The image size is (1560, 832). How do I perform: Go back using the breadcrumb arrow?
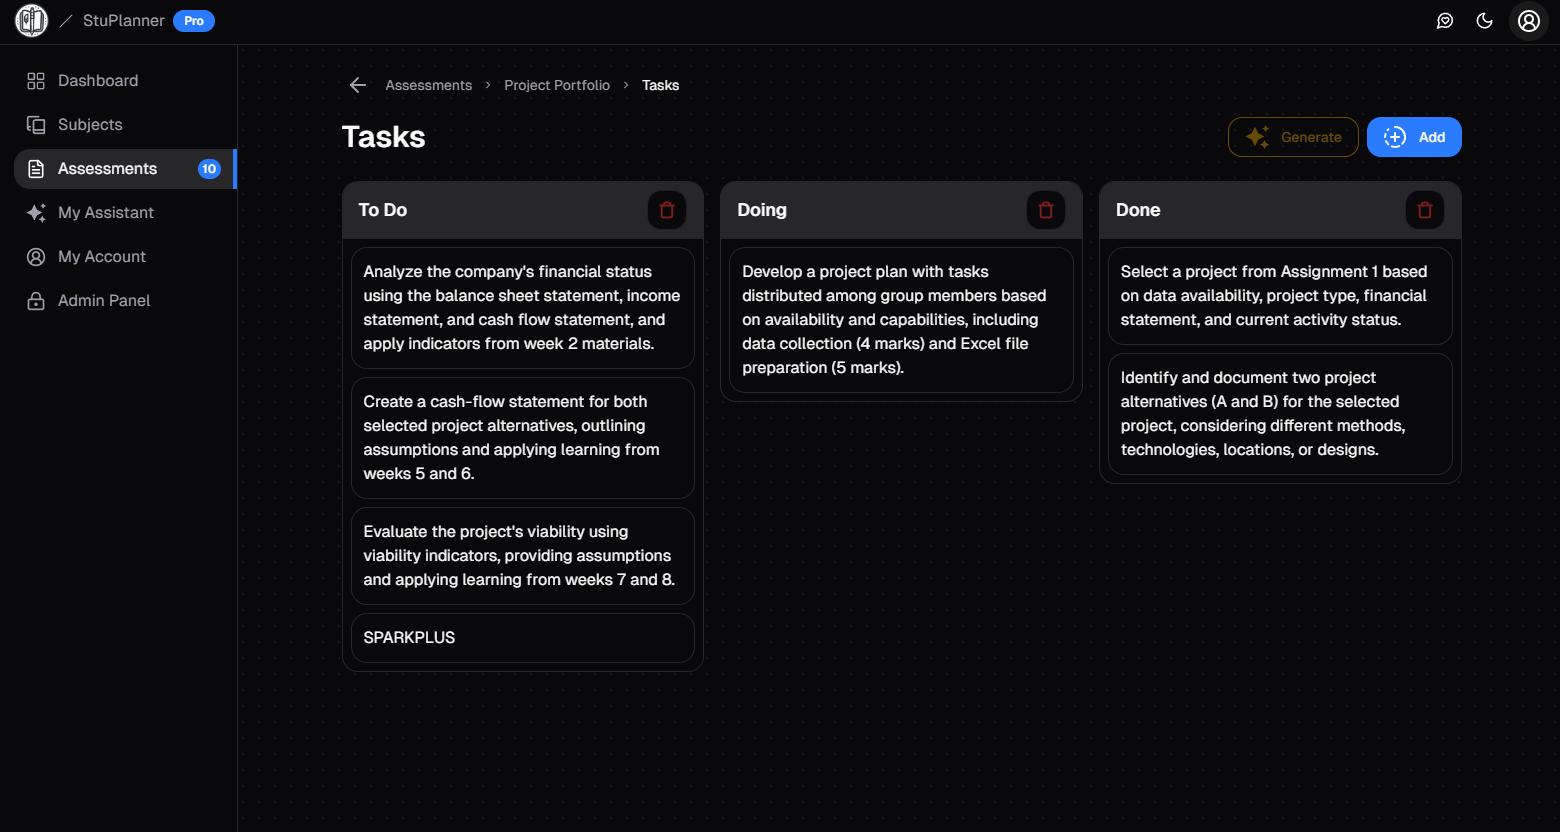pos(358,85)
